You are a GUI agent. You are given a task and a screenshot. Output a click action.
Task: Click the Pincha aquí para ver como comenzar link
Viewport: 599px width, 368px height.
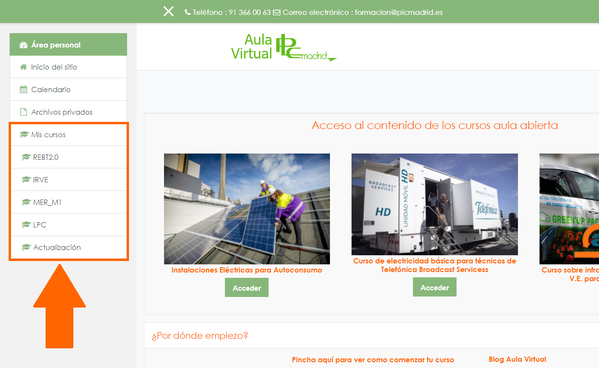click(x=373, y=360)
